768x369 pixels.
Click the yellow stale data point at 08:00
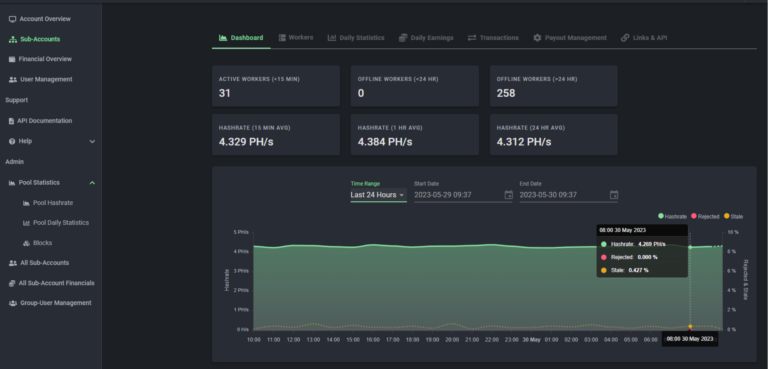tap(690, 326)
